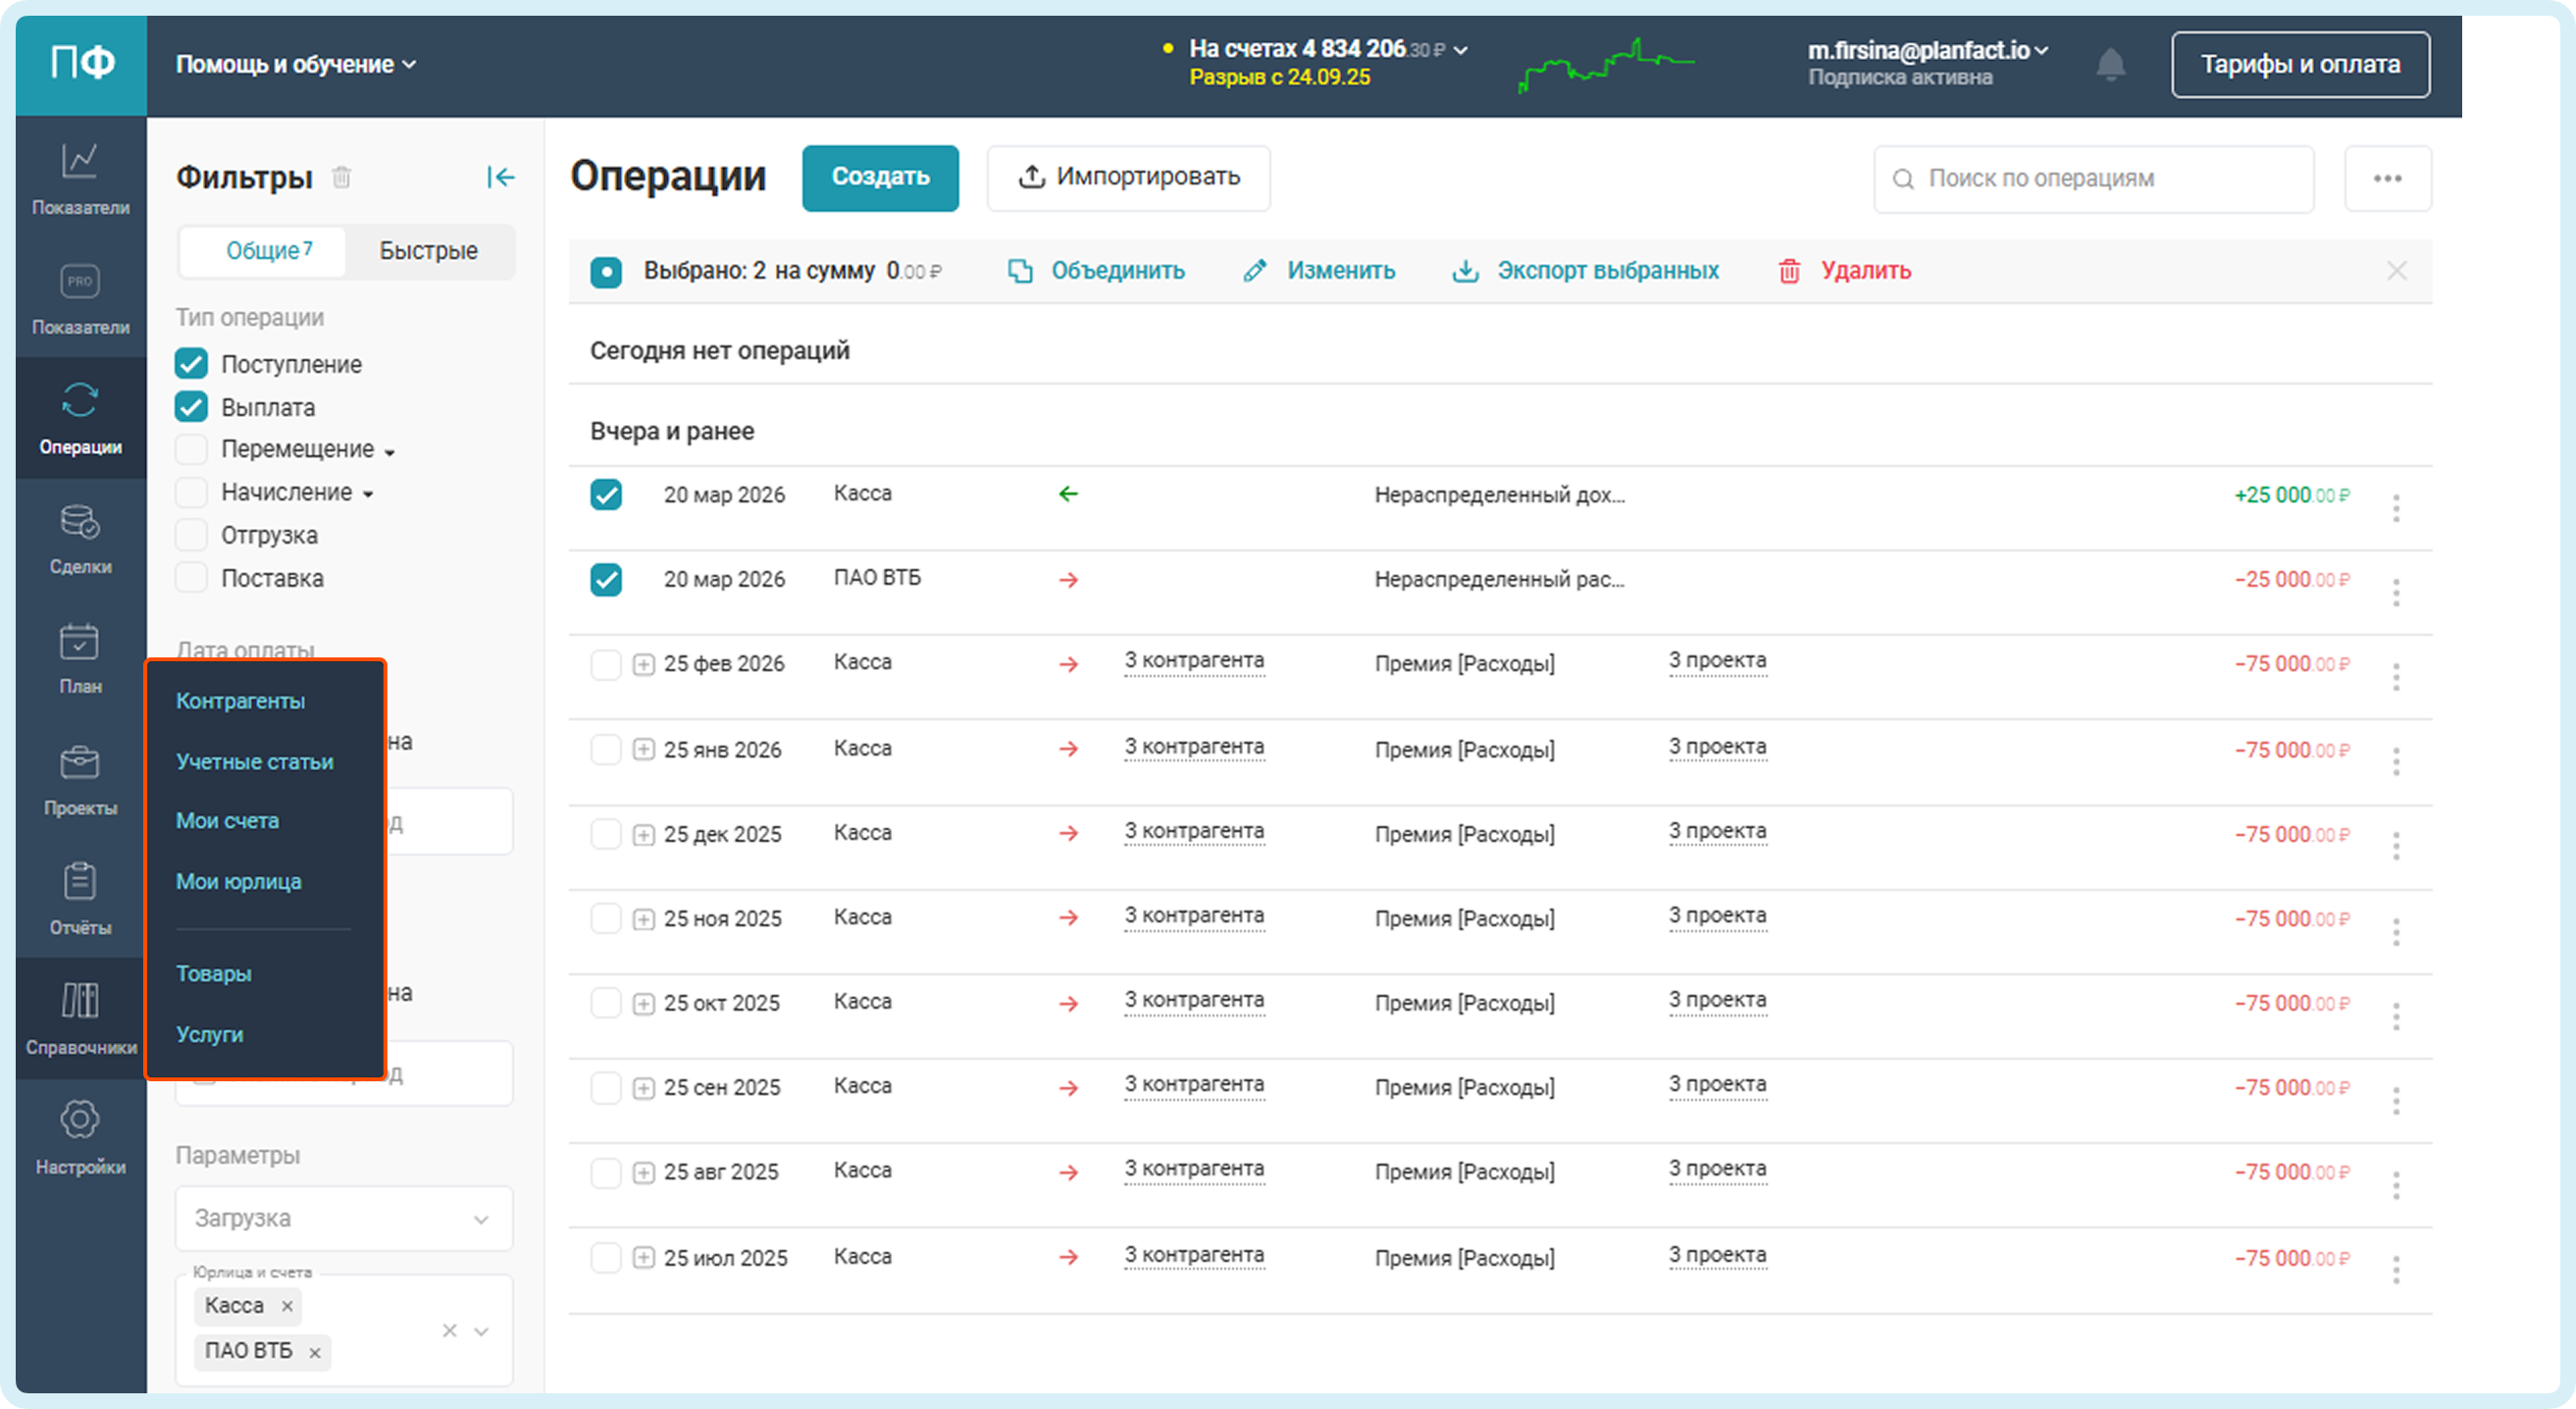The width and height of the screenshot is (2576, 1409).
Task: Open План calendar in sidebar
Action: 80,658
